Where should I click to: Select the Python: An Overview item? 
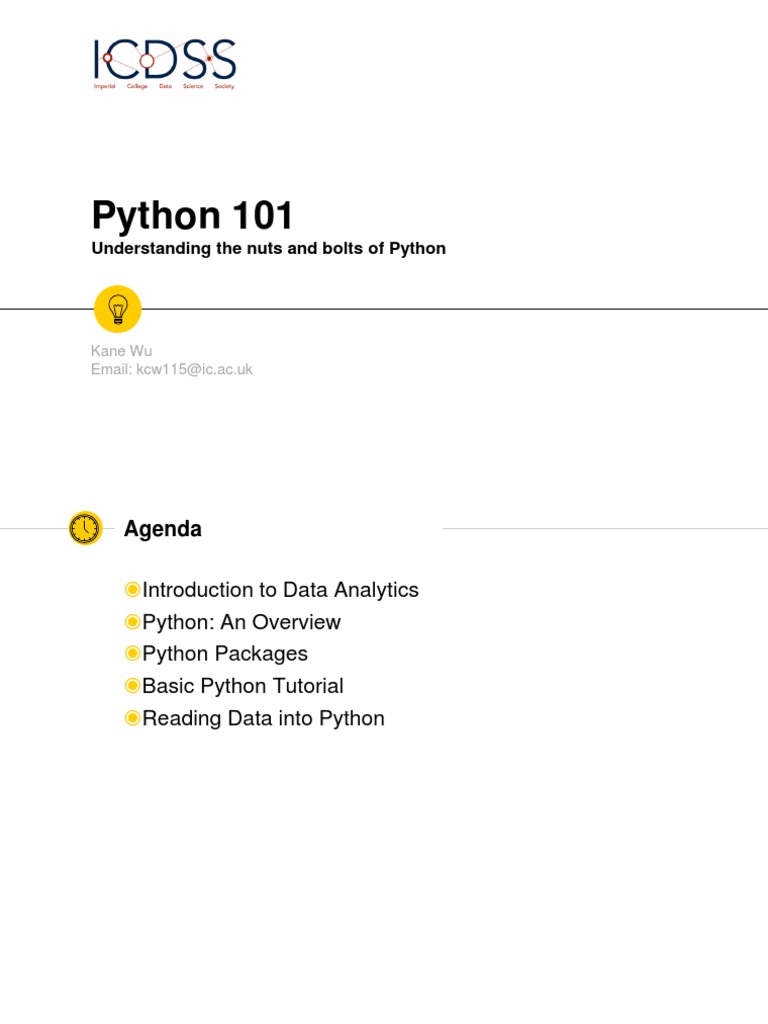tap(241, 622)
